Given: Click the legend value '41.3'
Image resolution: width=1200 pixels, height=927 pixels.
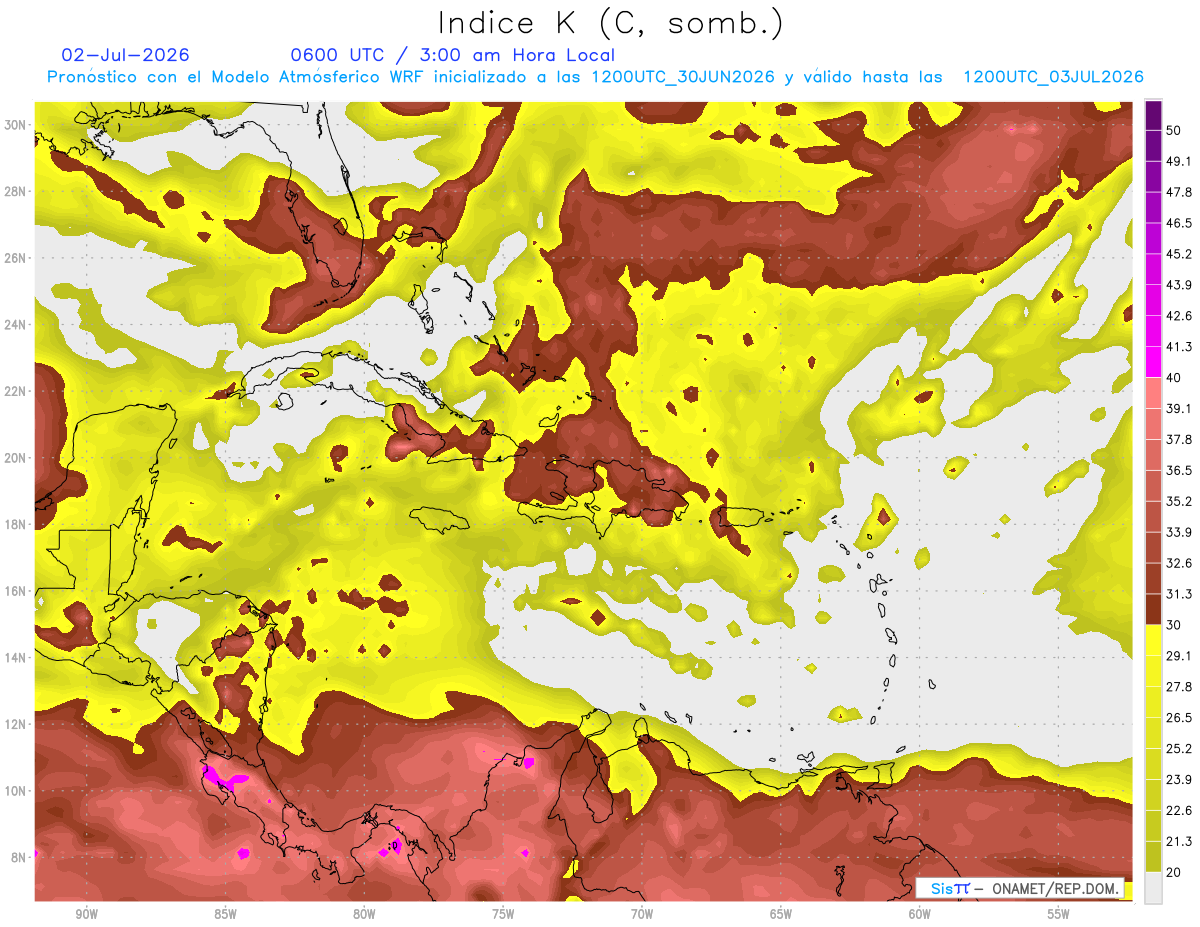Looking at the screenshot, I should (1178, 347).
